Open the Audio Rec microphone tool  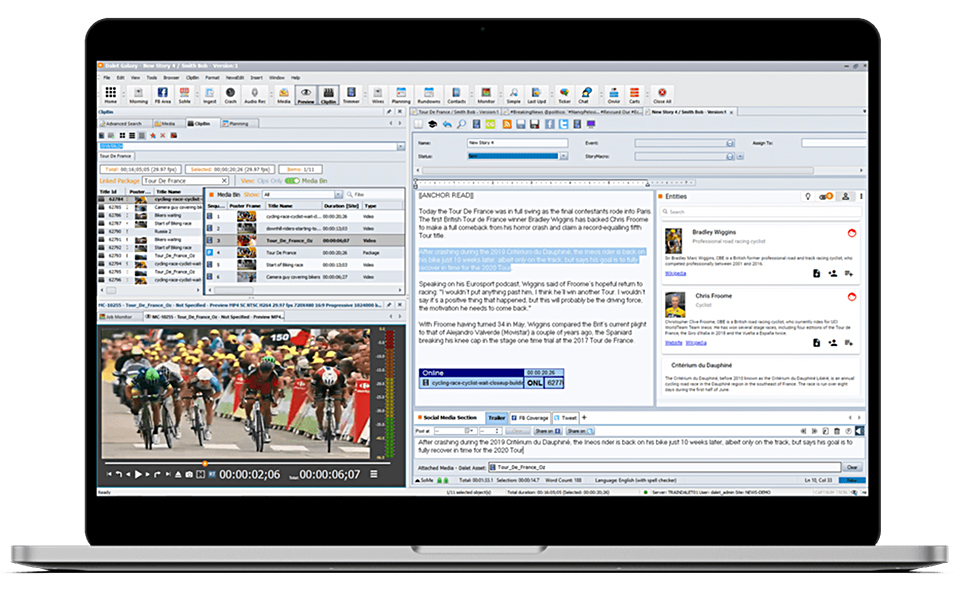(x=254, y=95)
